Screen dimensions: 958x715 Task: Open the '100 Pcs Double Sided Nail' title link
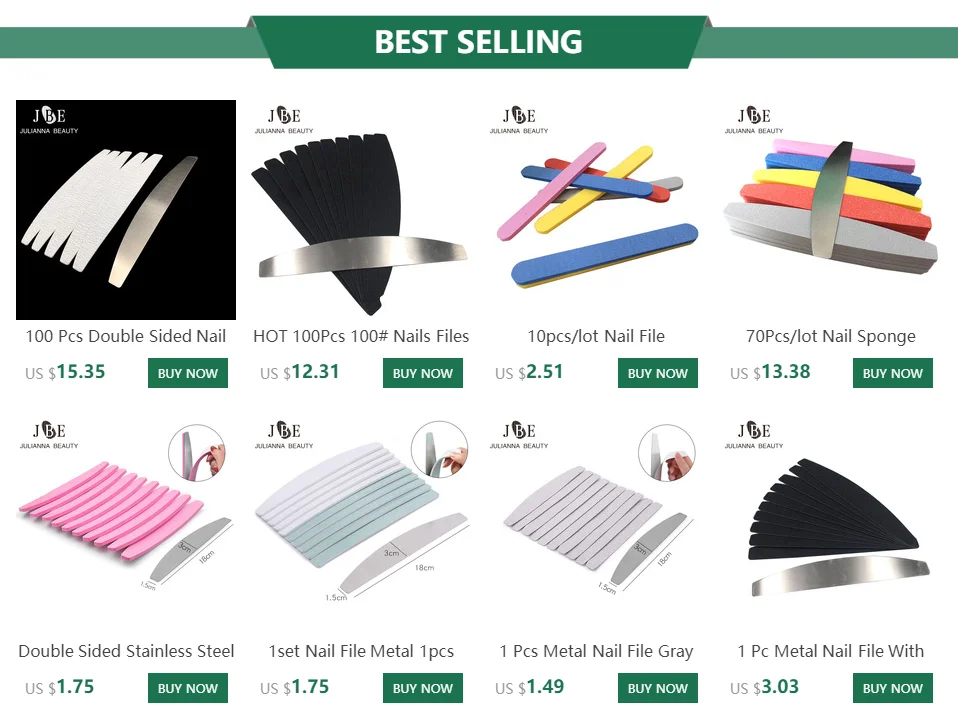126,336
